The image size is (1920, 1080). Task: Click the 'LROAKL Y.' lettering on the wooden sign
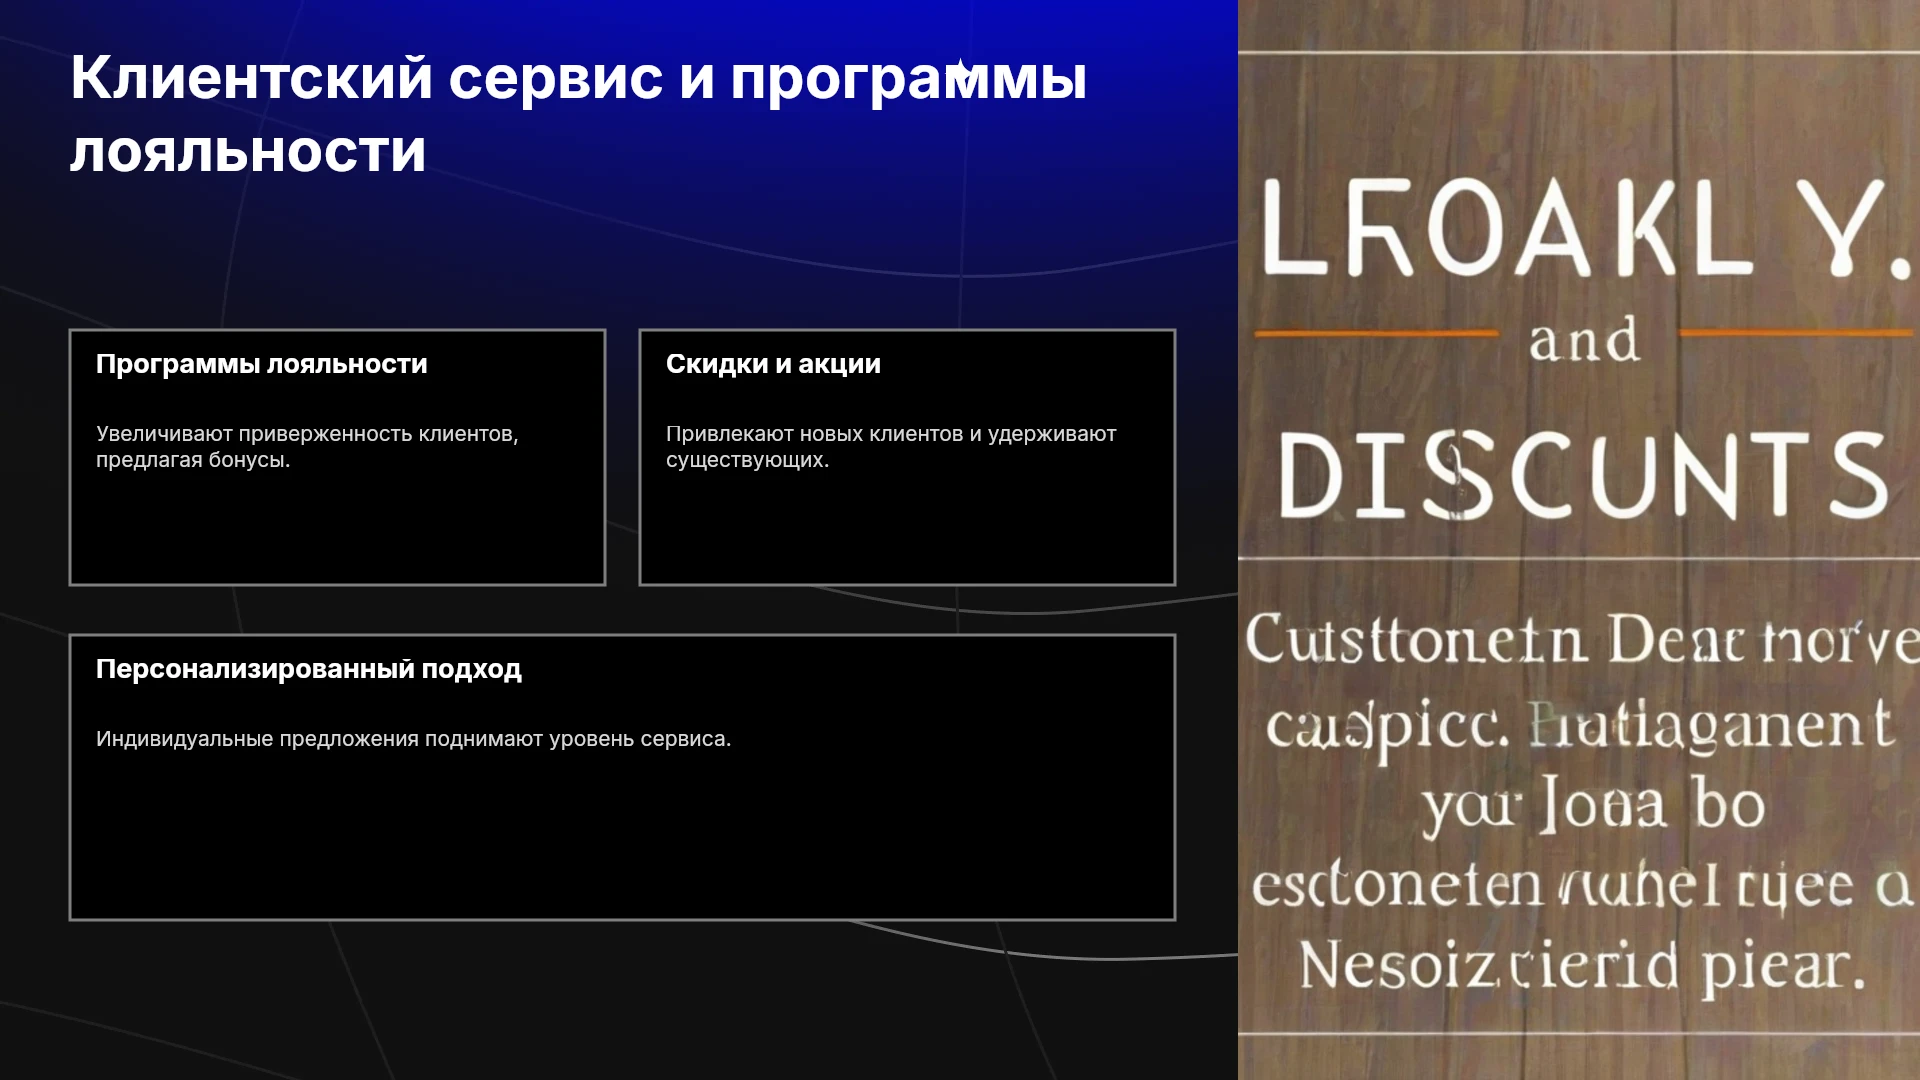1584,230
